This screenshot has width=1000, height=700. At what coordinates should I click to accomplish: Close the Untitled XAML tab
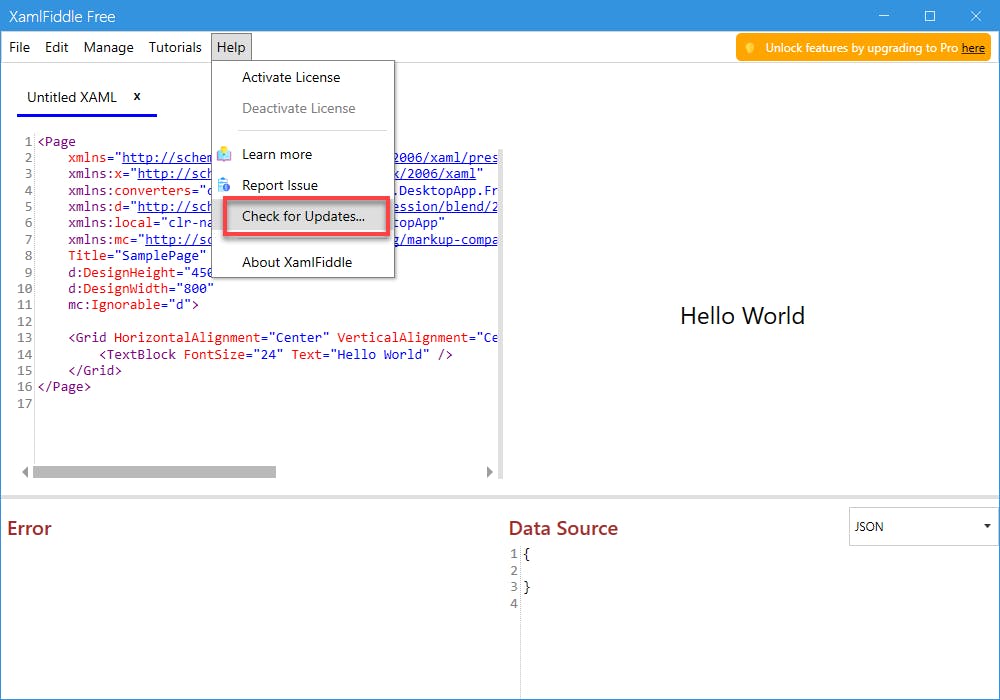tap(137, 96)
